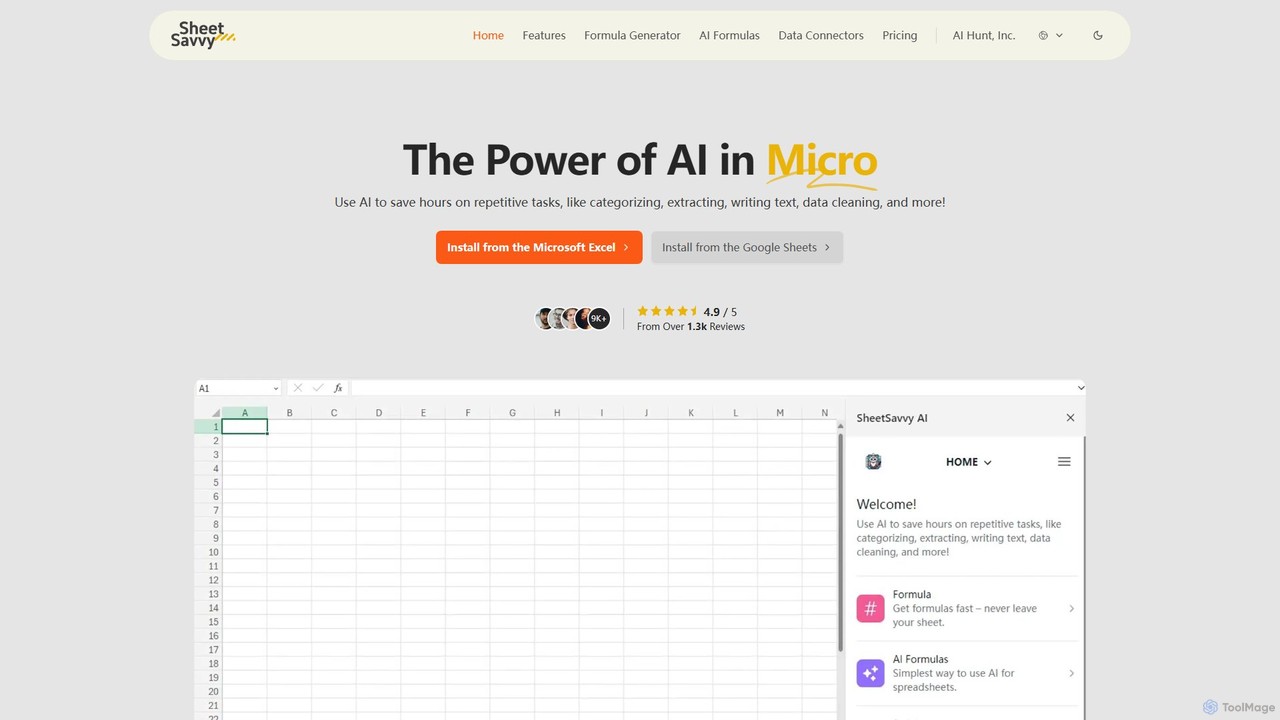Click the SheetSavvy AI panel title

tap(892, 418)
